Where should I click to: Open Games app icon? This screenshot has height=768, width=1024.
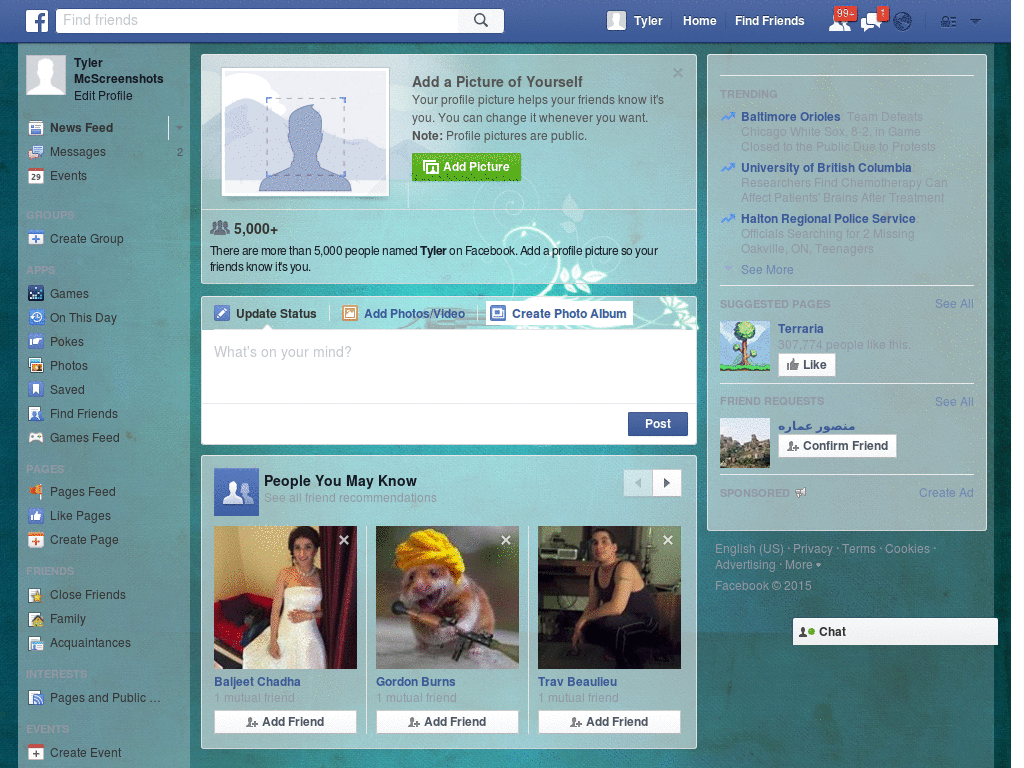point(36,294)
